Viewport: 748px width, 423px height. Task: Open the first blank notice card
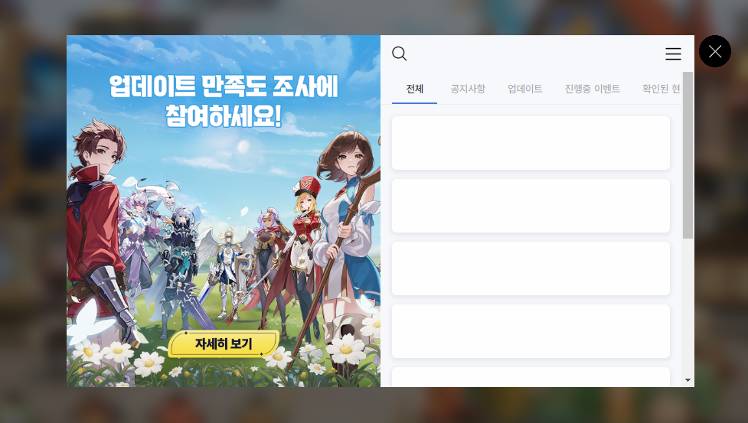pyautogui.click(x=530, y=143)
